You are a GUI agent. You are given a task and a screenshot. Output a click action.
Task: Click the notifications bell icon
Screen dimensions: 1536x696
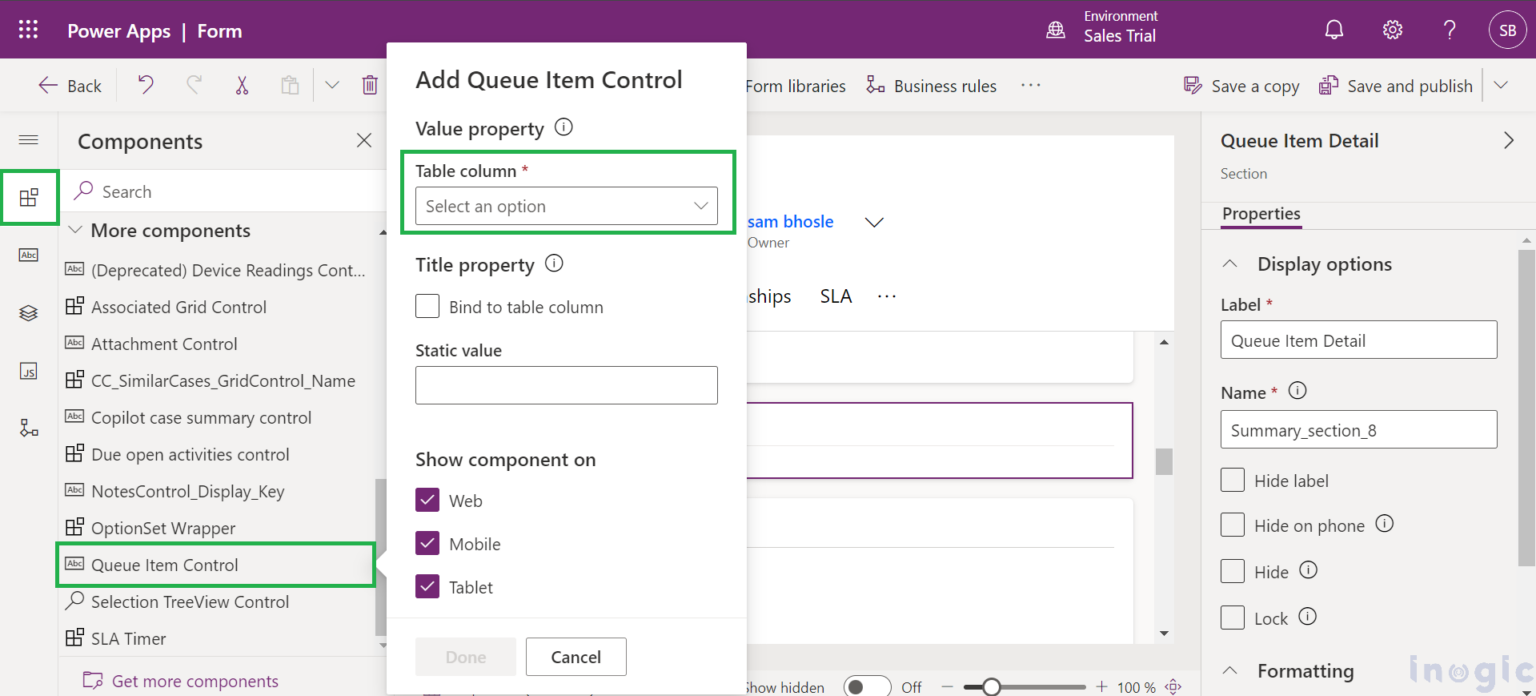coord(1334,29)
